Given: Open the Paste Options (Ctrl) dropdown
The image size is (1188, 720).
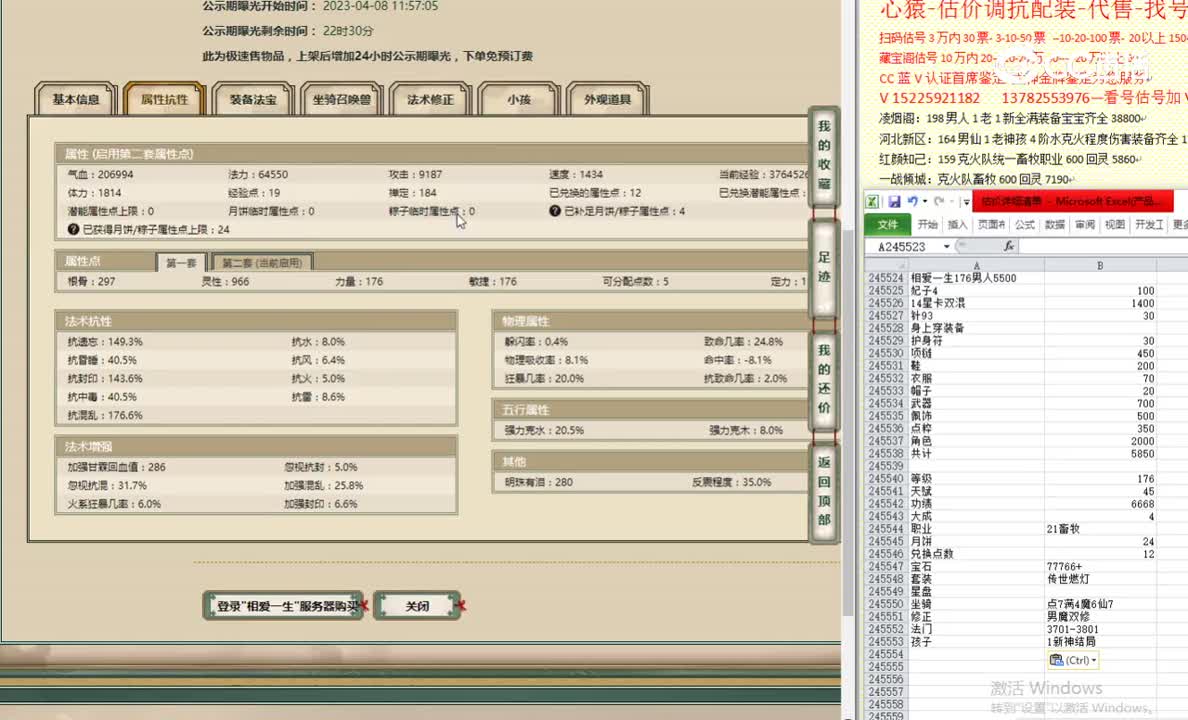Looking at the screenshot, I should point(1073,660).
